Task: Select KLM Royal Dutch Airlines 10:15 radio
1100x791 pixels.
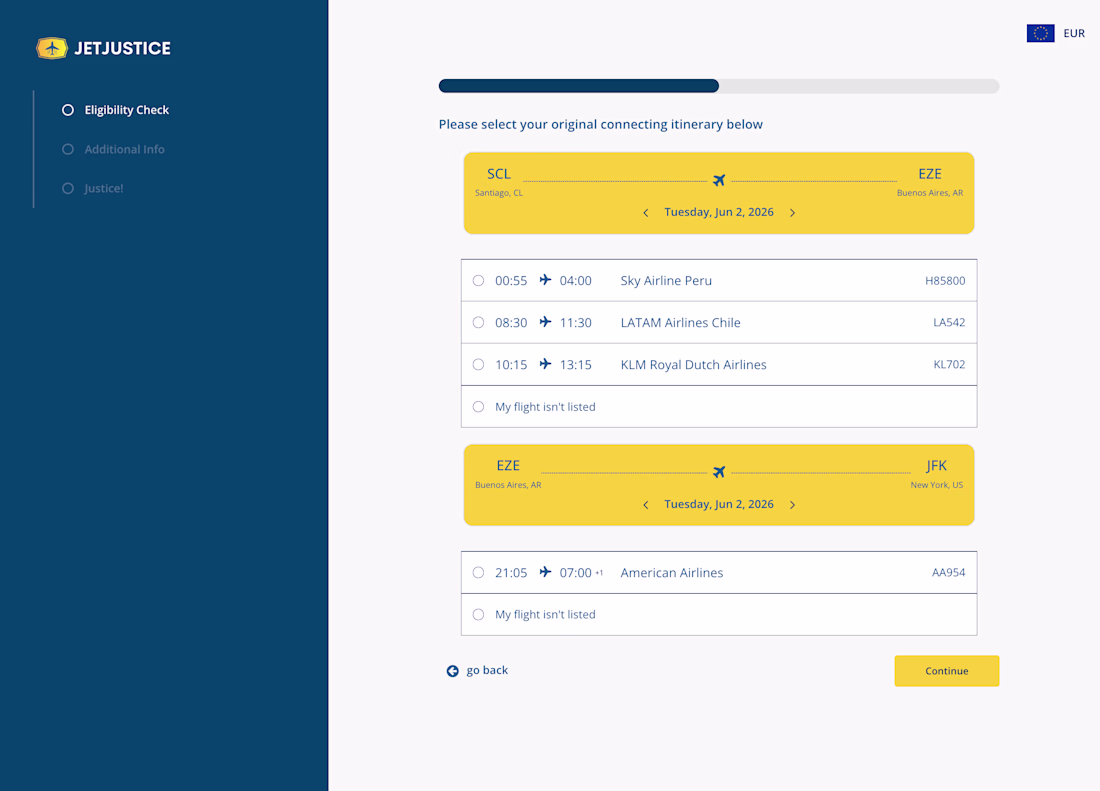Action: pos(478,365)
